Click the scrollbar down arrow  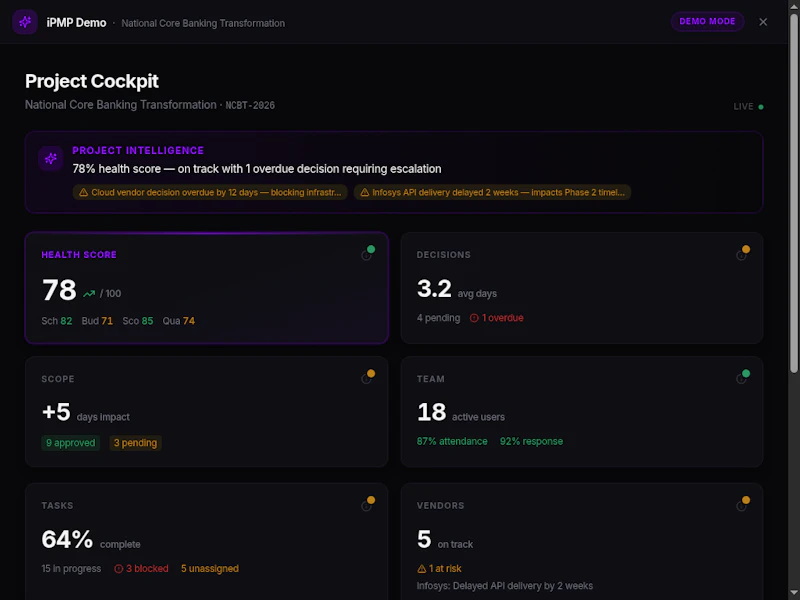(x=794, y=594)
